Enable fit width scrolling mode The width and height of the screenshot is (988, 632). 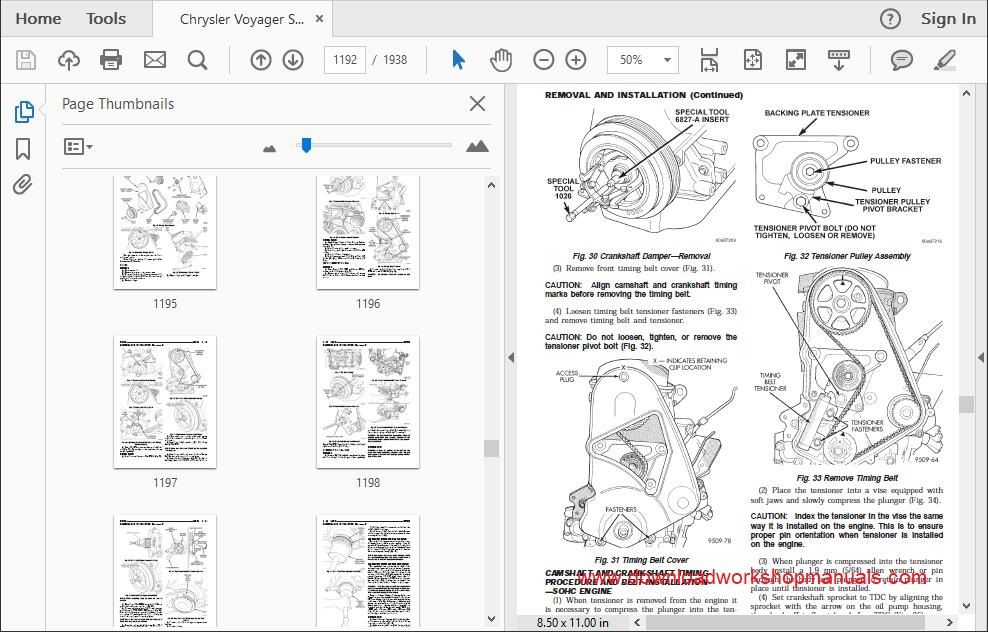(709, 60)
